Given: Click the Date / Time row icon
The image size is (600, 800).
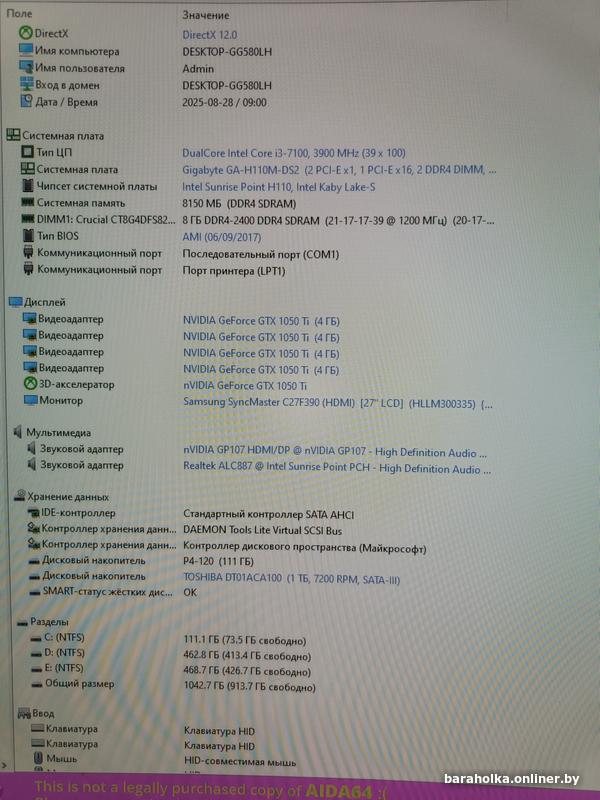Looking at the screenshot, I should (27, 101).
